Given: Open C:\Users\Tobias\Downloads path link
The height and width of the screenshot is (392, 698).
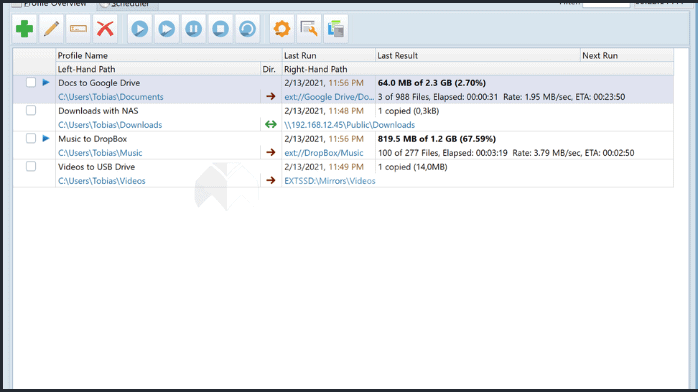Looking at the screenshot, I should 110,125.
